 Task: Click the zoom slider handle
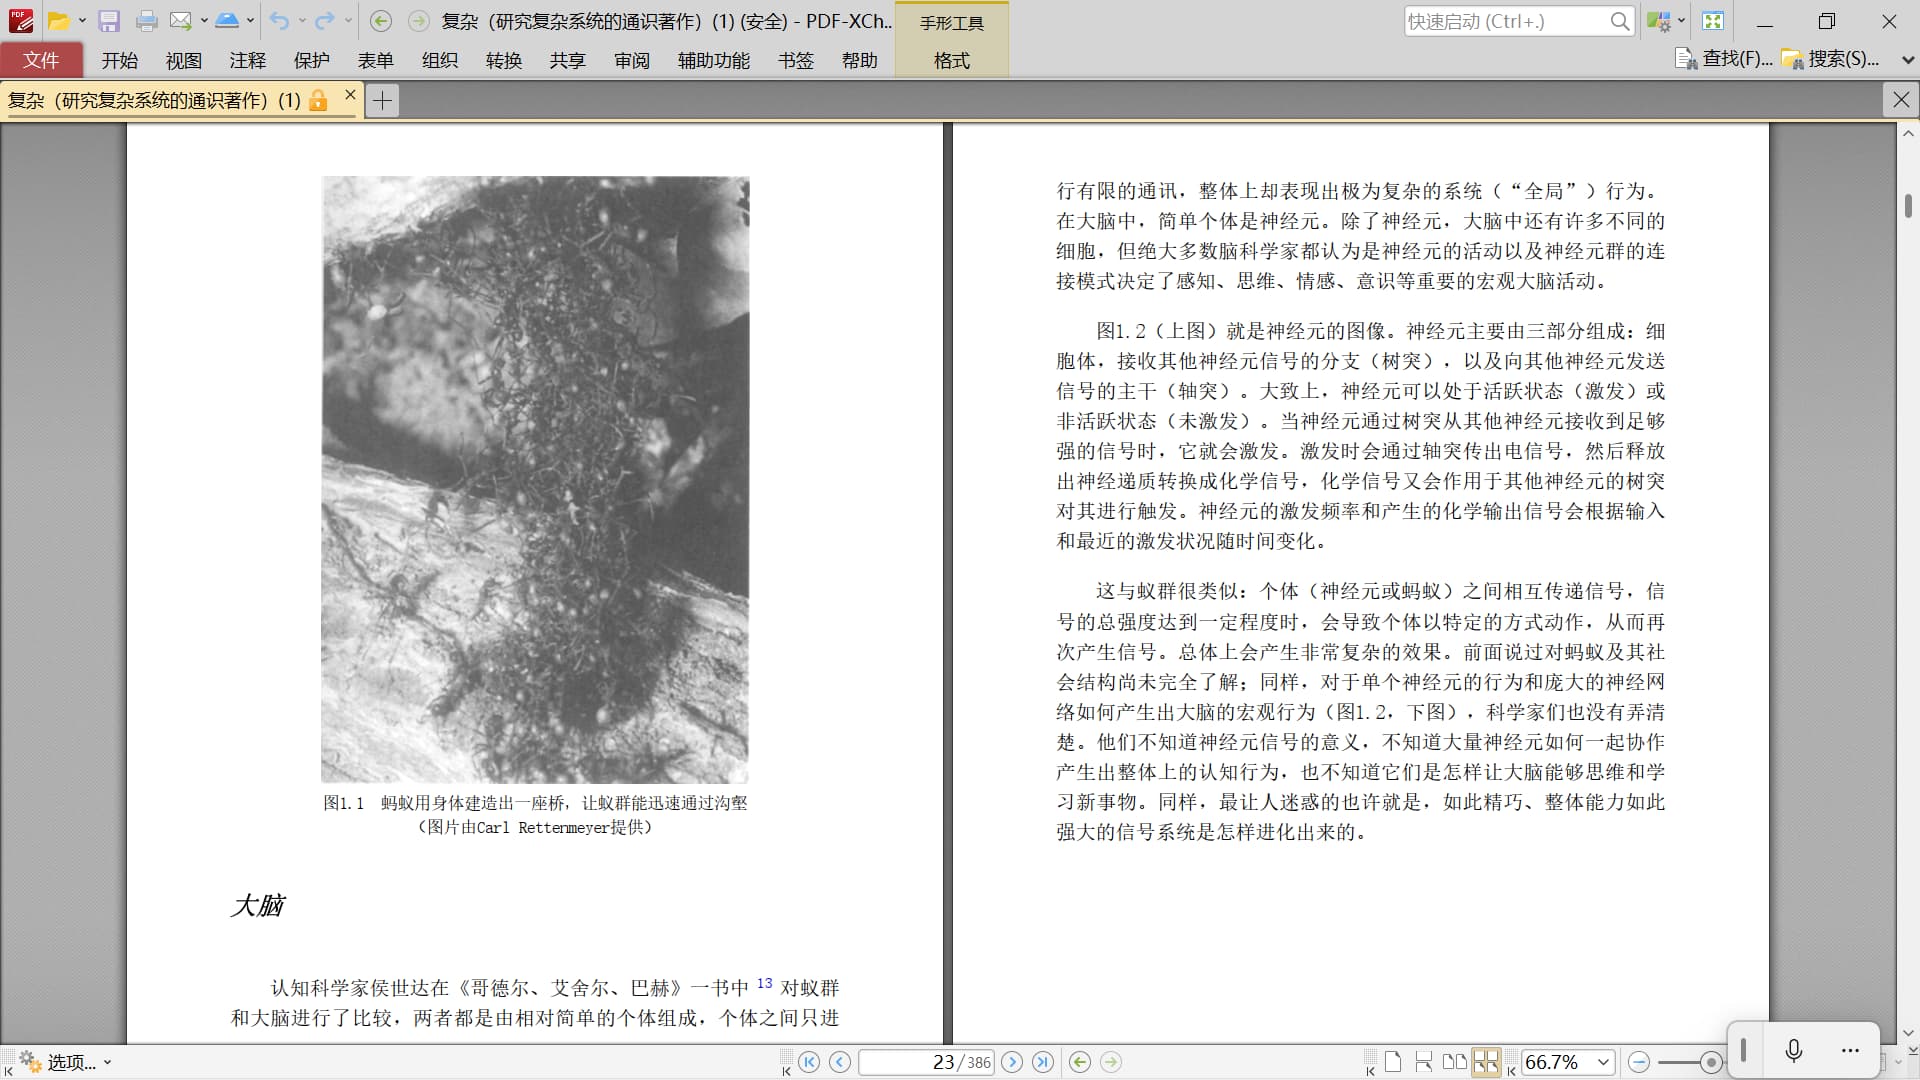pos(1711,1062)
